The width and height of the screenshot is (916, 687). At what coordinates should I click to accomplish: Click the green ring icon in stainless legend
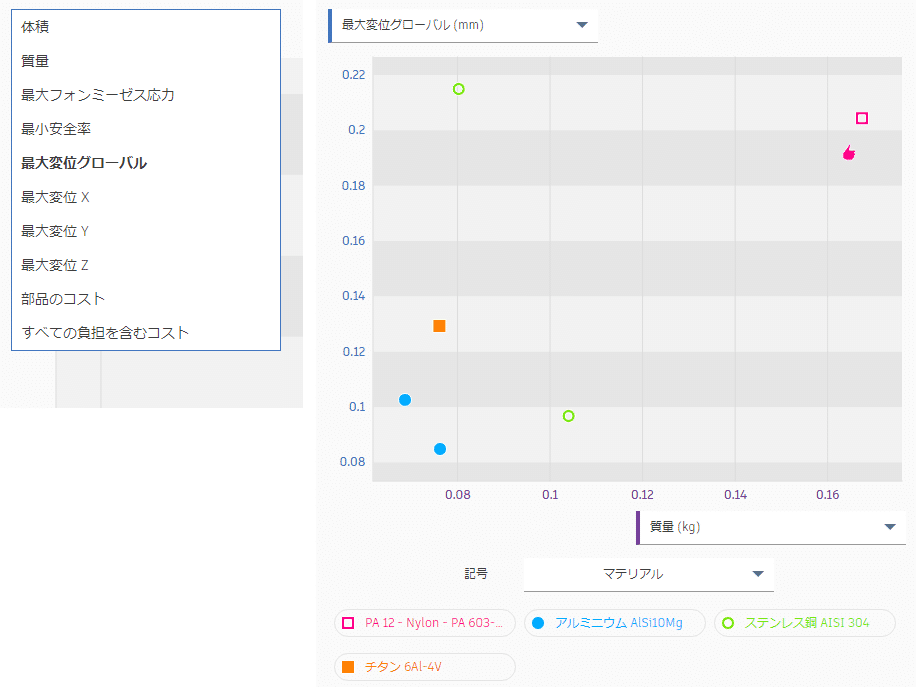(x=728, y=623)
